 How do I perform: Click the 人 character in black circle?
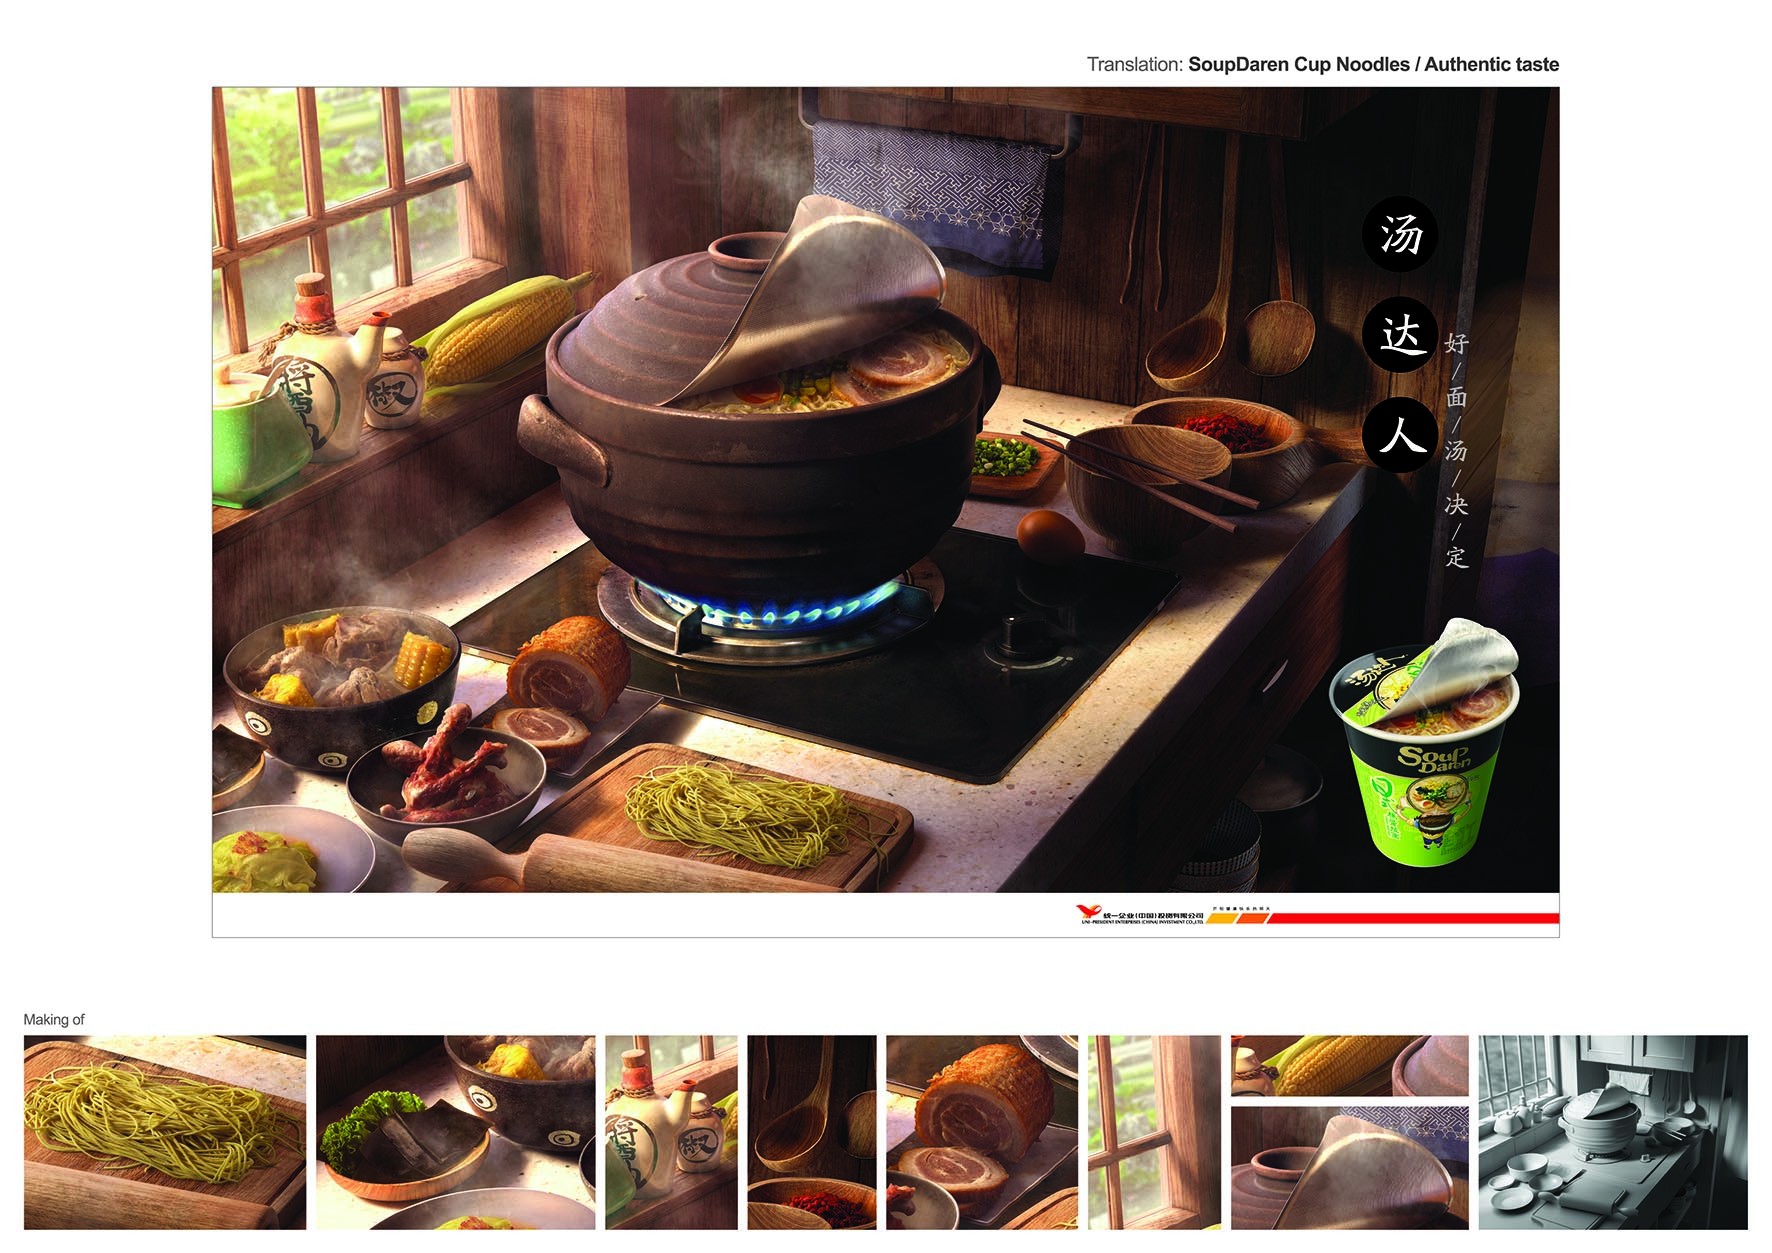[1400, 436]
